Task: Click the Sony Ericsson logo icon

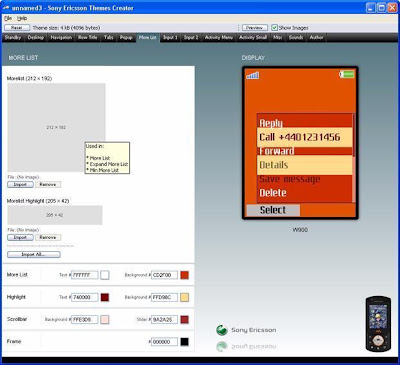Action: (x=222, y=330)
